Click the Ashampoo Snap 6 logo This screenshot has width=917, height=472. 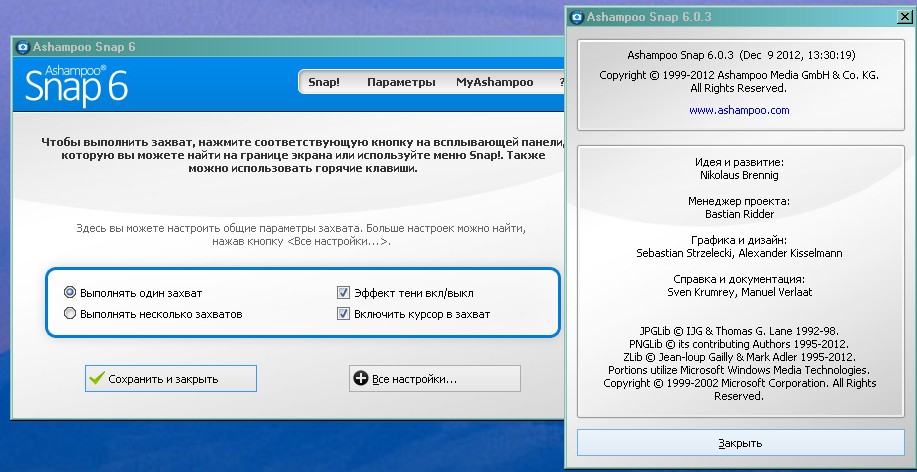[x=76, y=85]
